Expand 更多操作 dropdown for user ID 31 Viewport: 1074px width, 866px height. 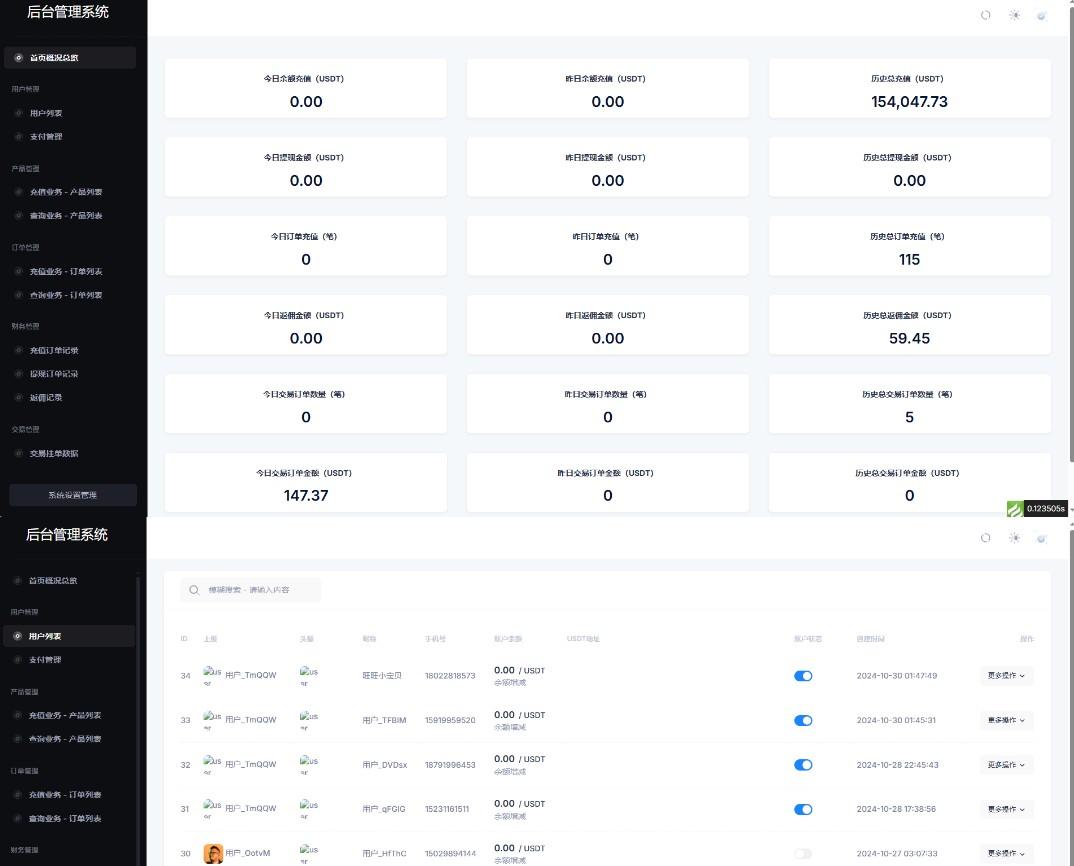pyautogui.click(x=1006, y=809)
